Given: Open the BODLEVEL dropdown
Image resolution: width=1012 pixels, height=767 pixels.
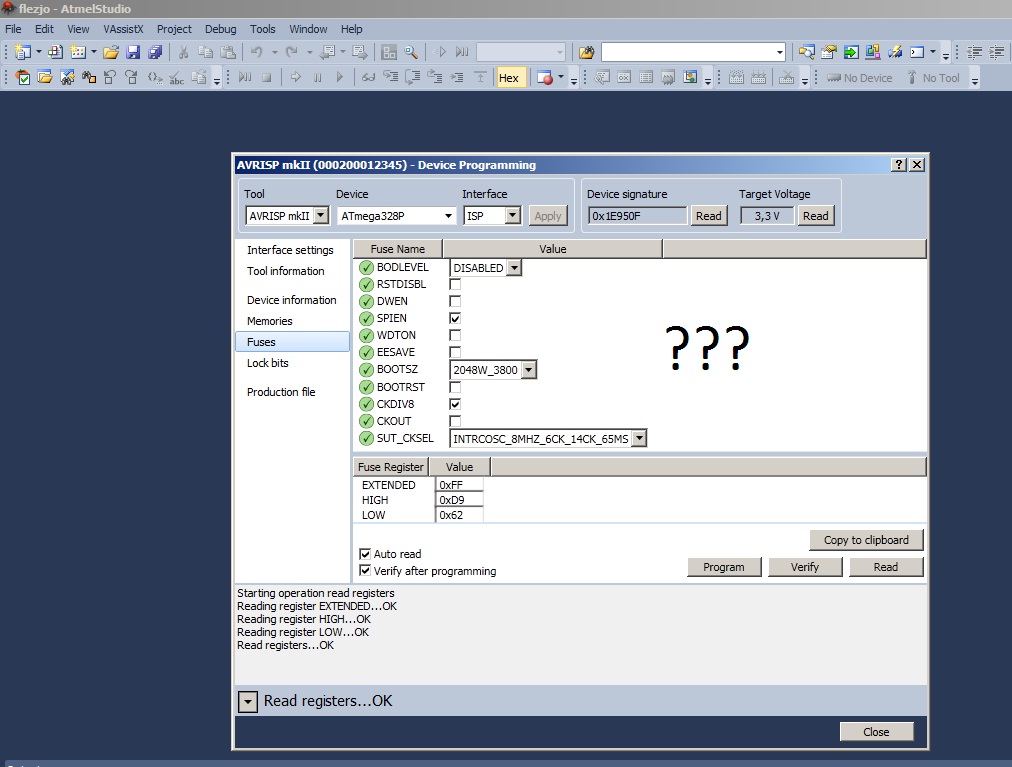Looking at the screenshot, I should point(514,268).
